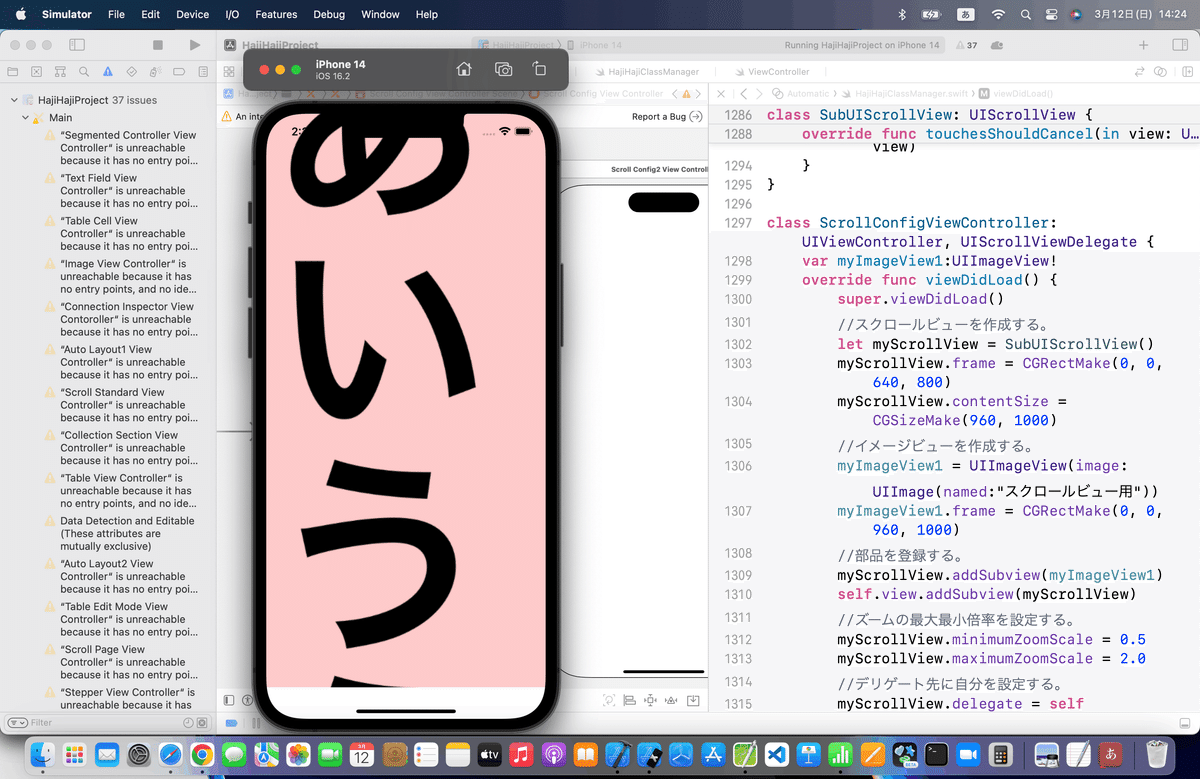Go back in assistant editor history

(743, 93)
